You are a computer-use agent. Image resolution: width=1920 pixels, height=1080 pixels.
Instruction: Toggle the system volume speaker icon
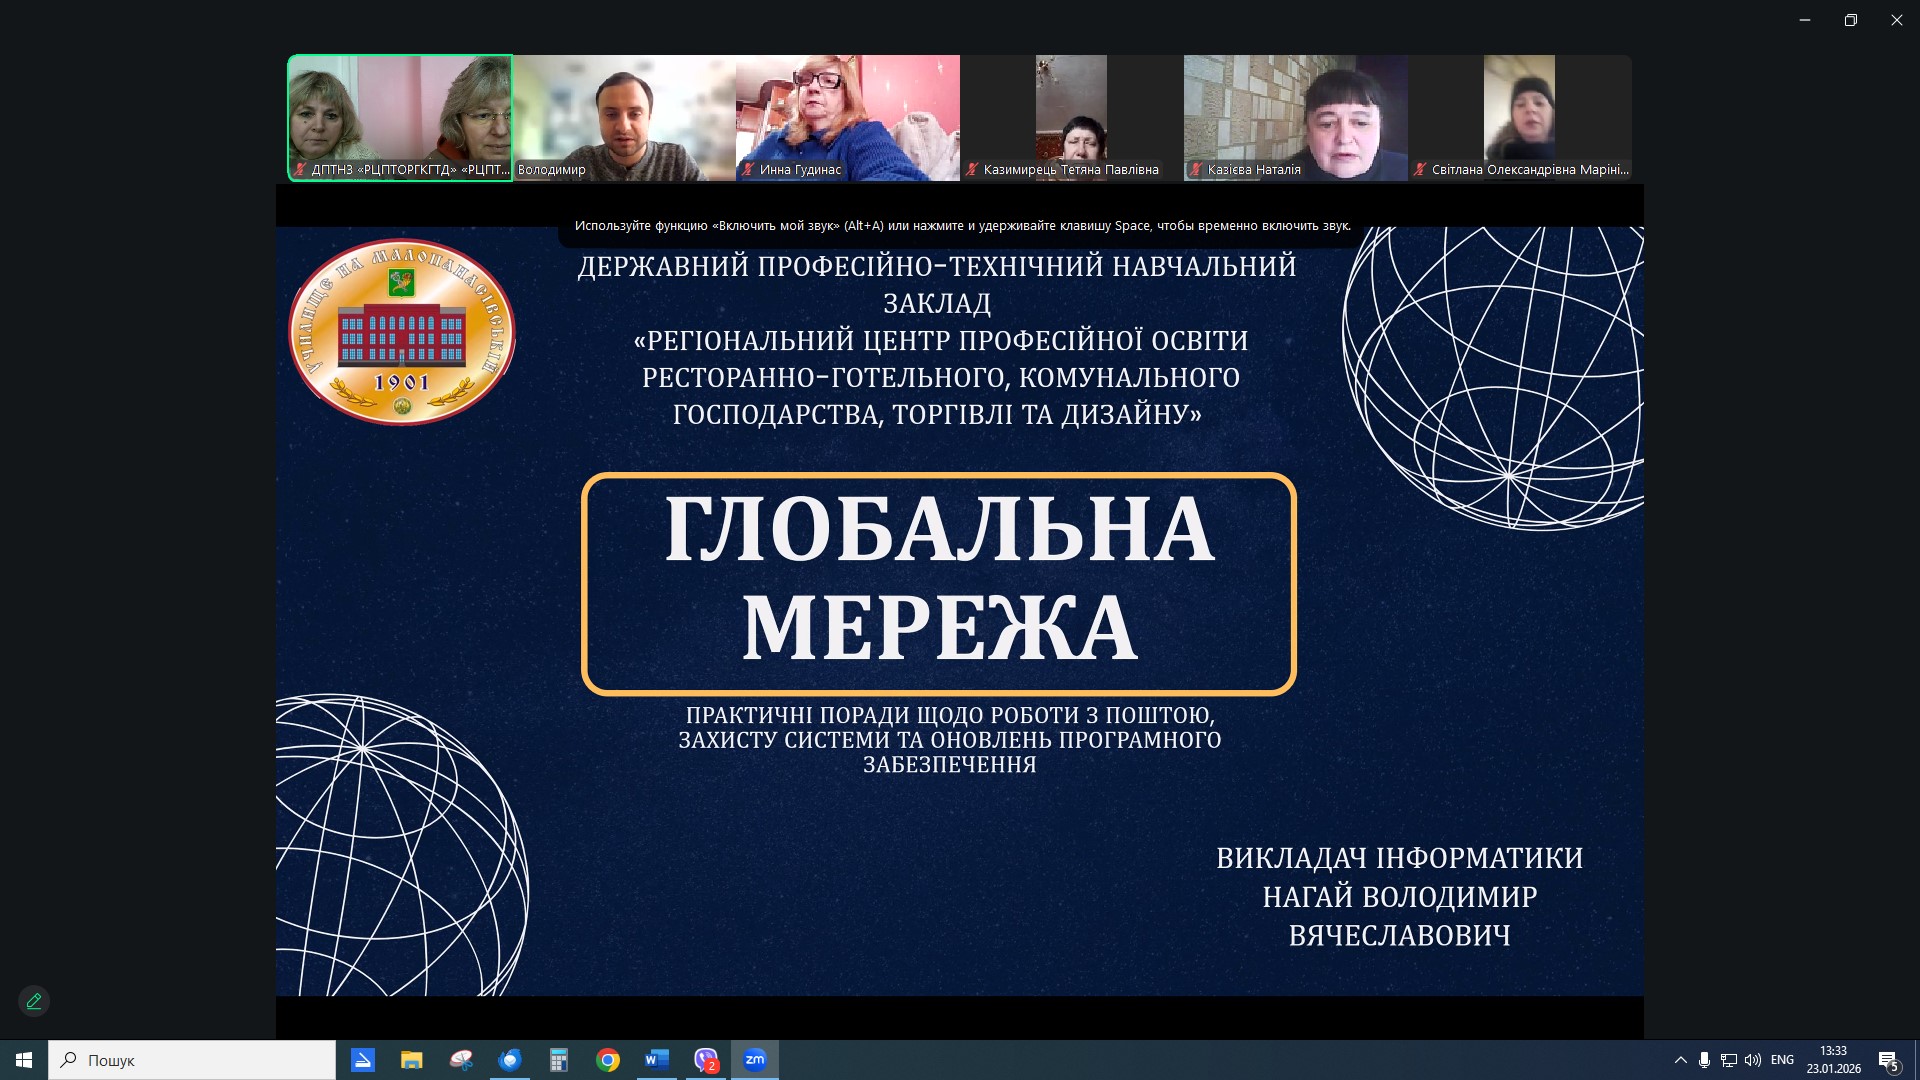pyautogui.click(x=1753, y=1060)
